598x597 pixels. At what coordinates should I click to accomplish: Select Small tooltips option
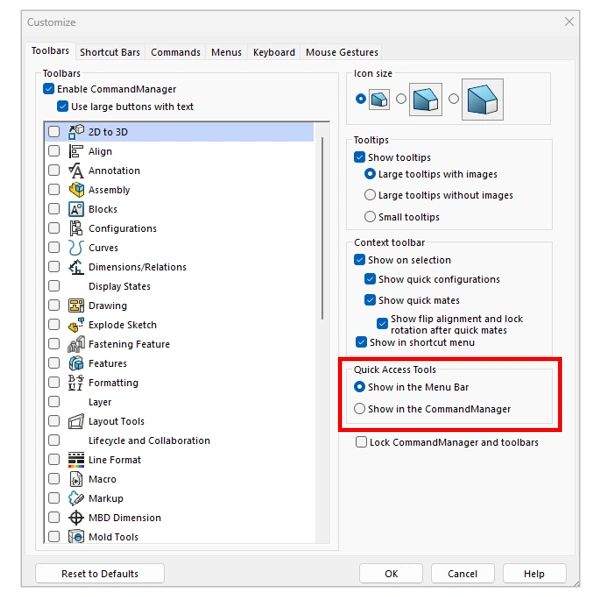370,217
